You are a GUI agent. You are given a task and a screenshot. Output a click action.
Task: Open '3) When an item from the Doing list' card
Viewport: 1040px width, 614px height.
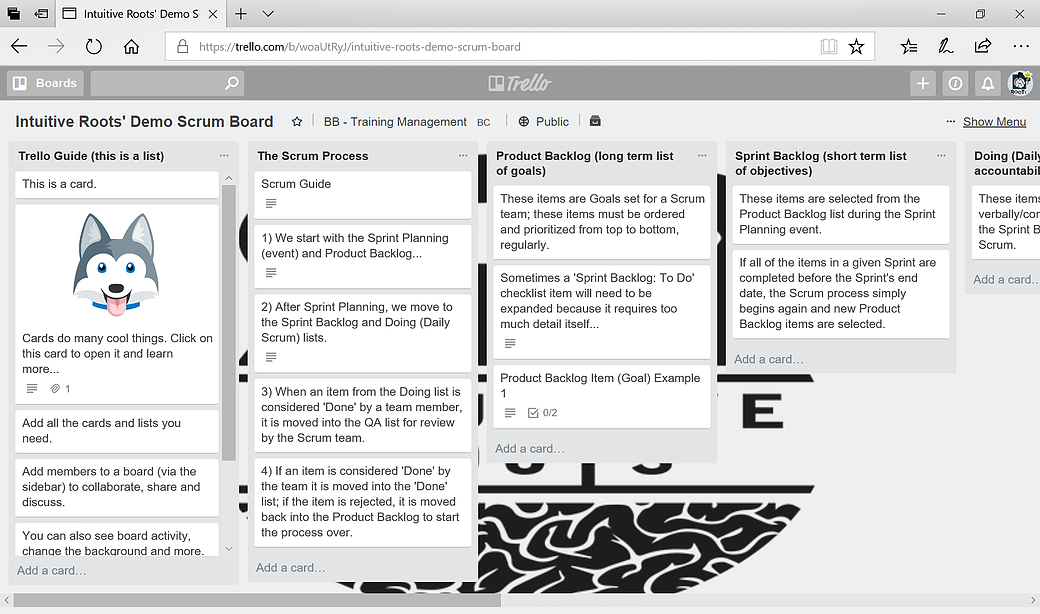[362, 415]
